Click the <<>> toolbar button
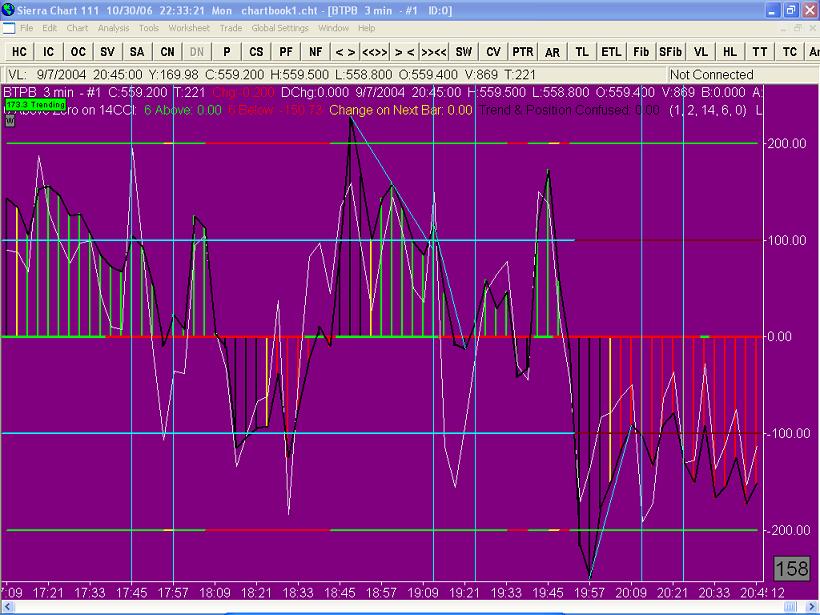Screen dimensions: 820x615 pyautogui.click(x=375, y=52)
